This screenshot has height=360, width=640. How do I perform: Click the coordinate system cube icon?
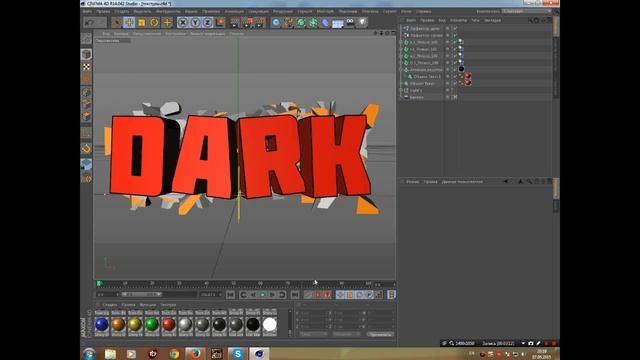tap(220, 22)
